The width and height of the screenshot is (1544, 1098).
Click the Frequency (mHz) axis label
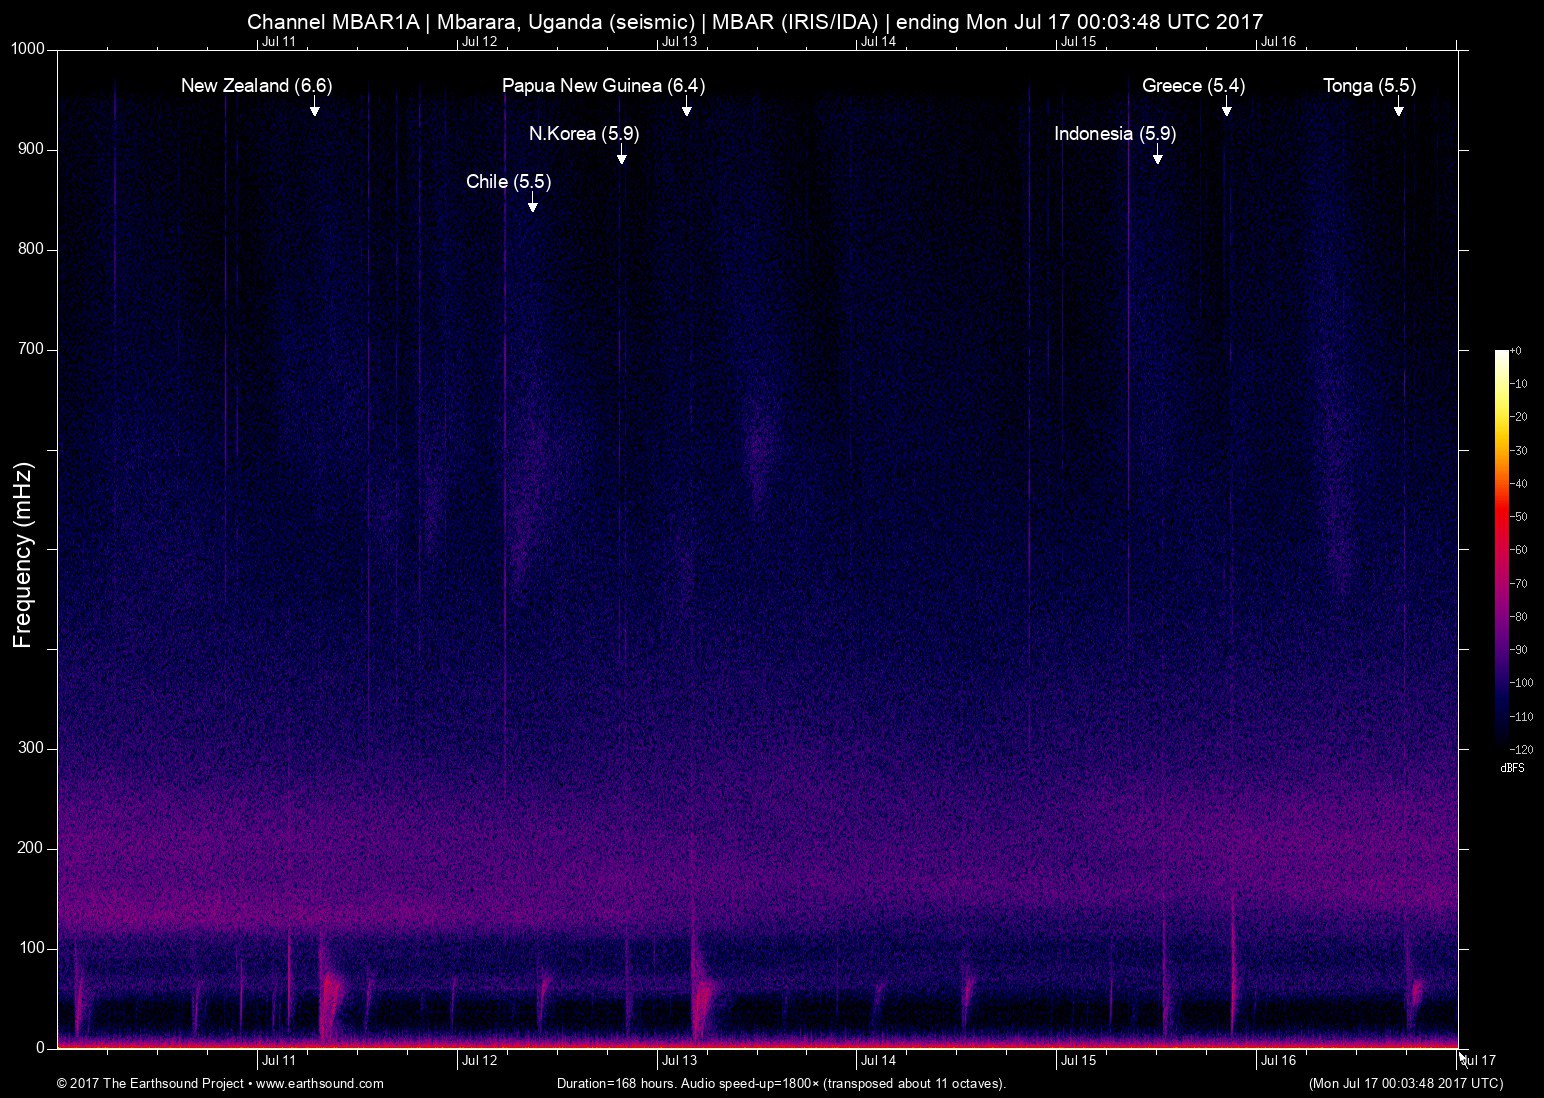(x=23, y=555)
